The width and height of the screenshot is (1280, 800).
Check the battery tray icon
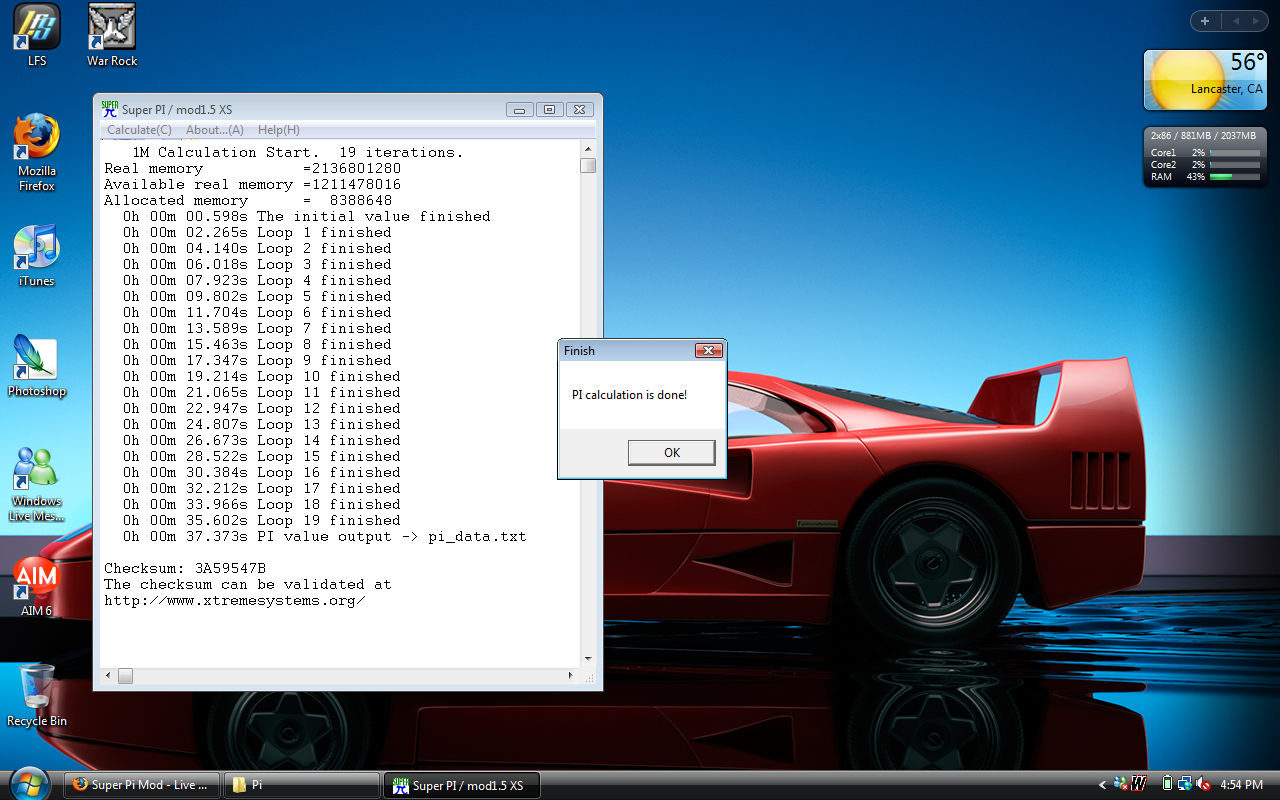[1167, 785]
